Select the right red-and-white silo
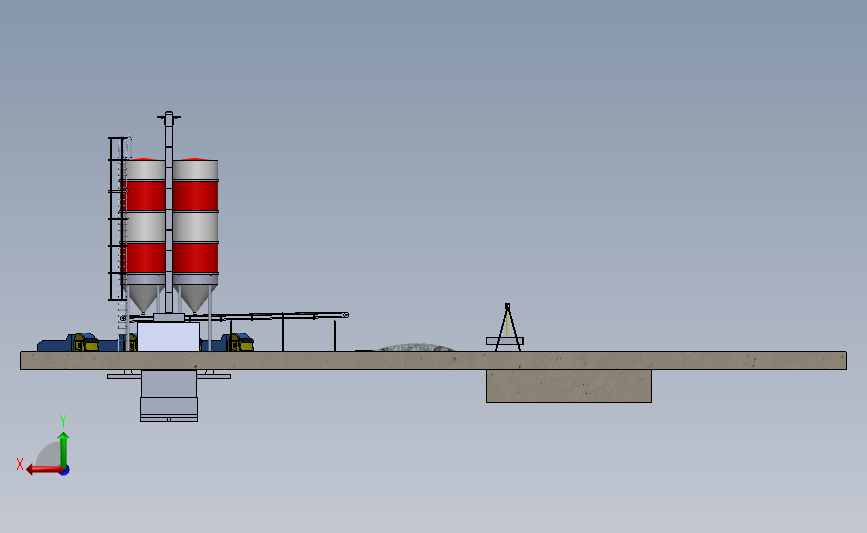 pos(195,235)
